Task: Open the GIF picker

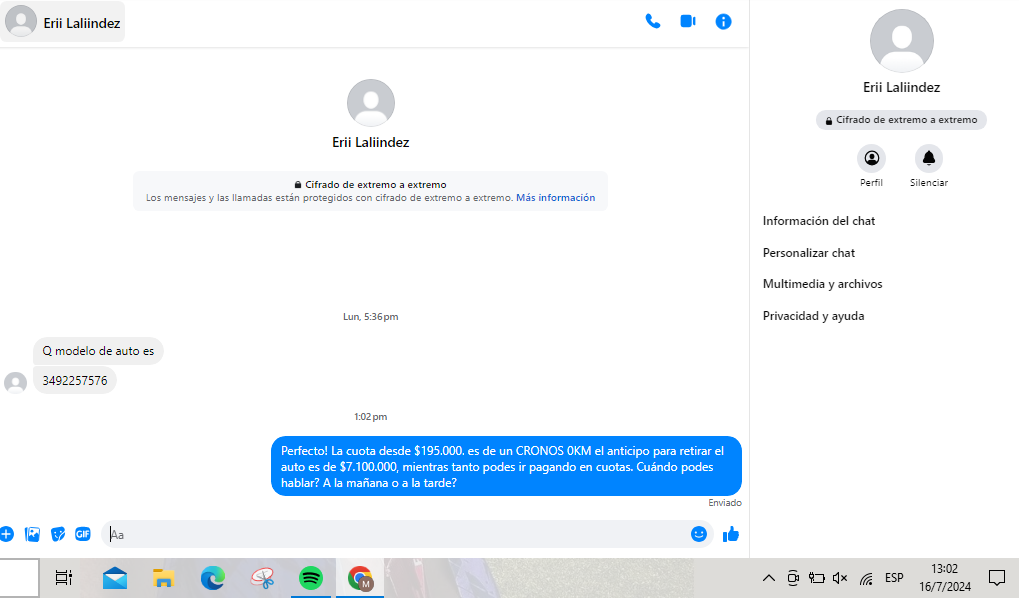Action: 83,534
